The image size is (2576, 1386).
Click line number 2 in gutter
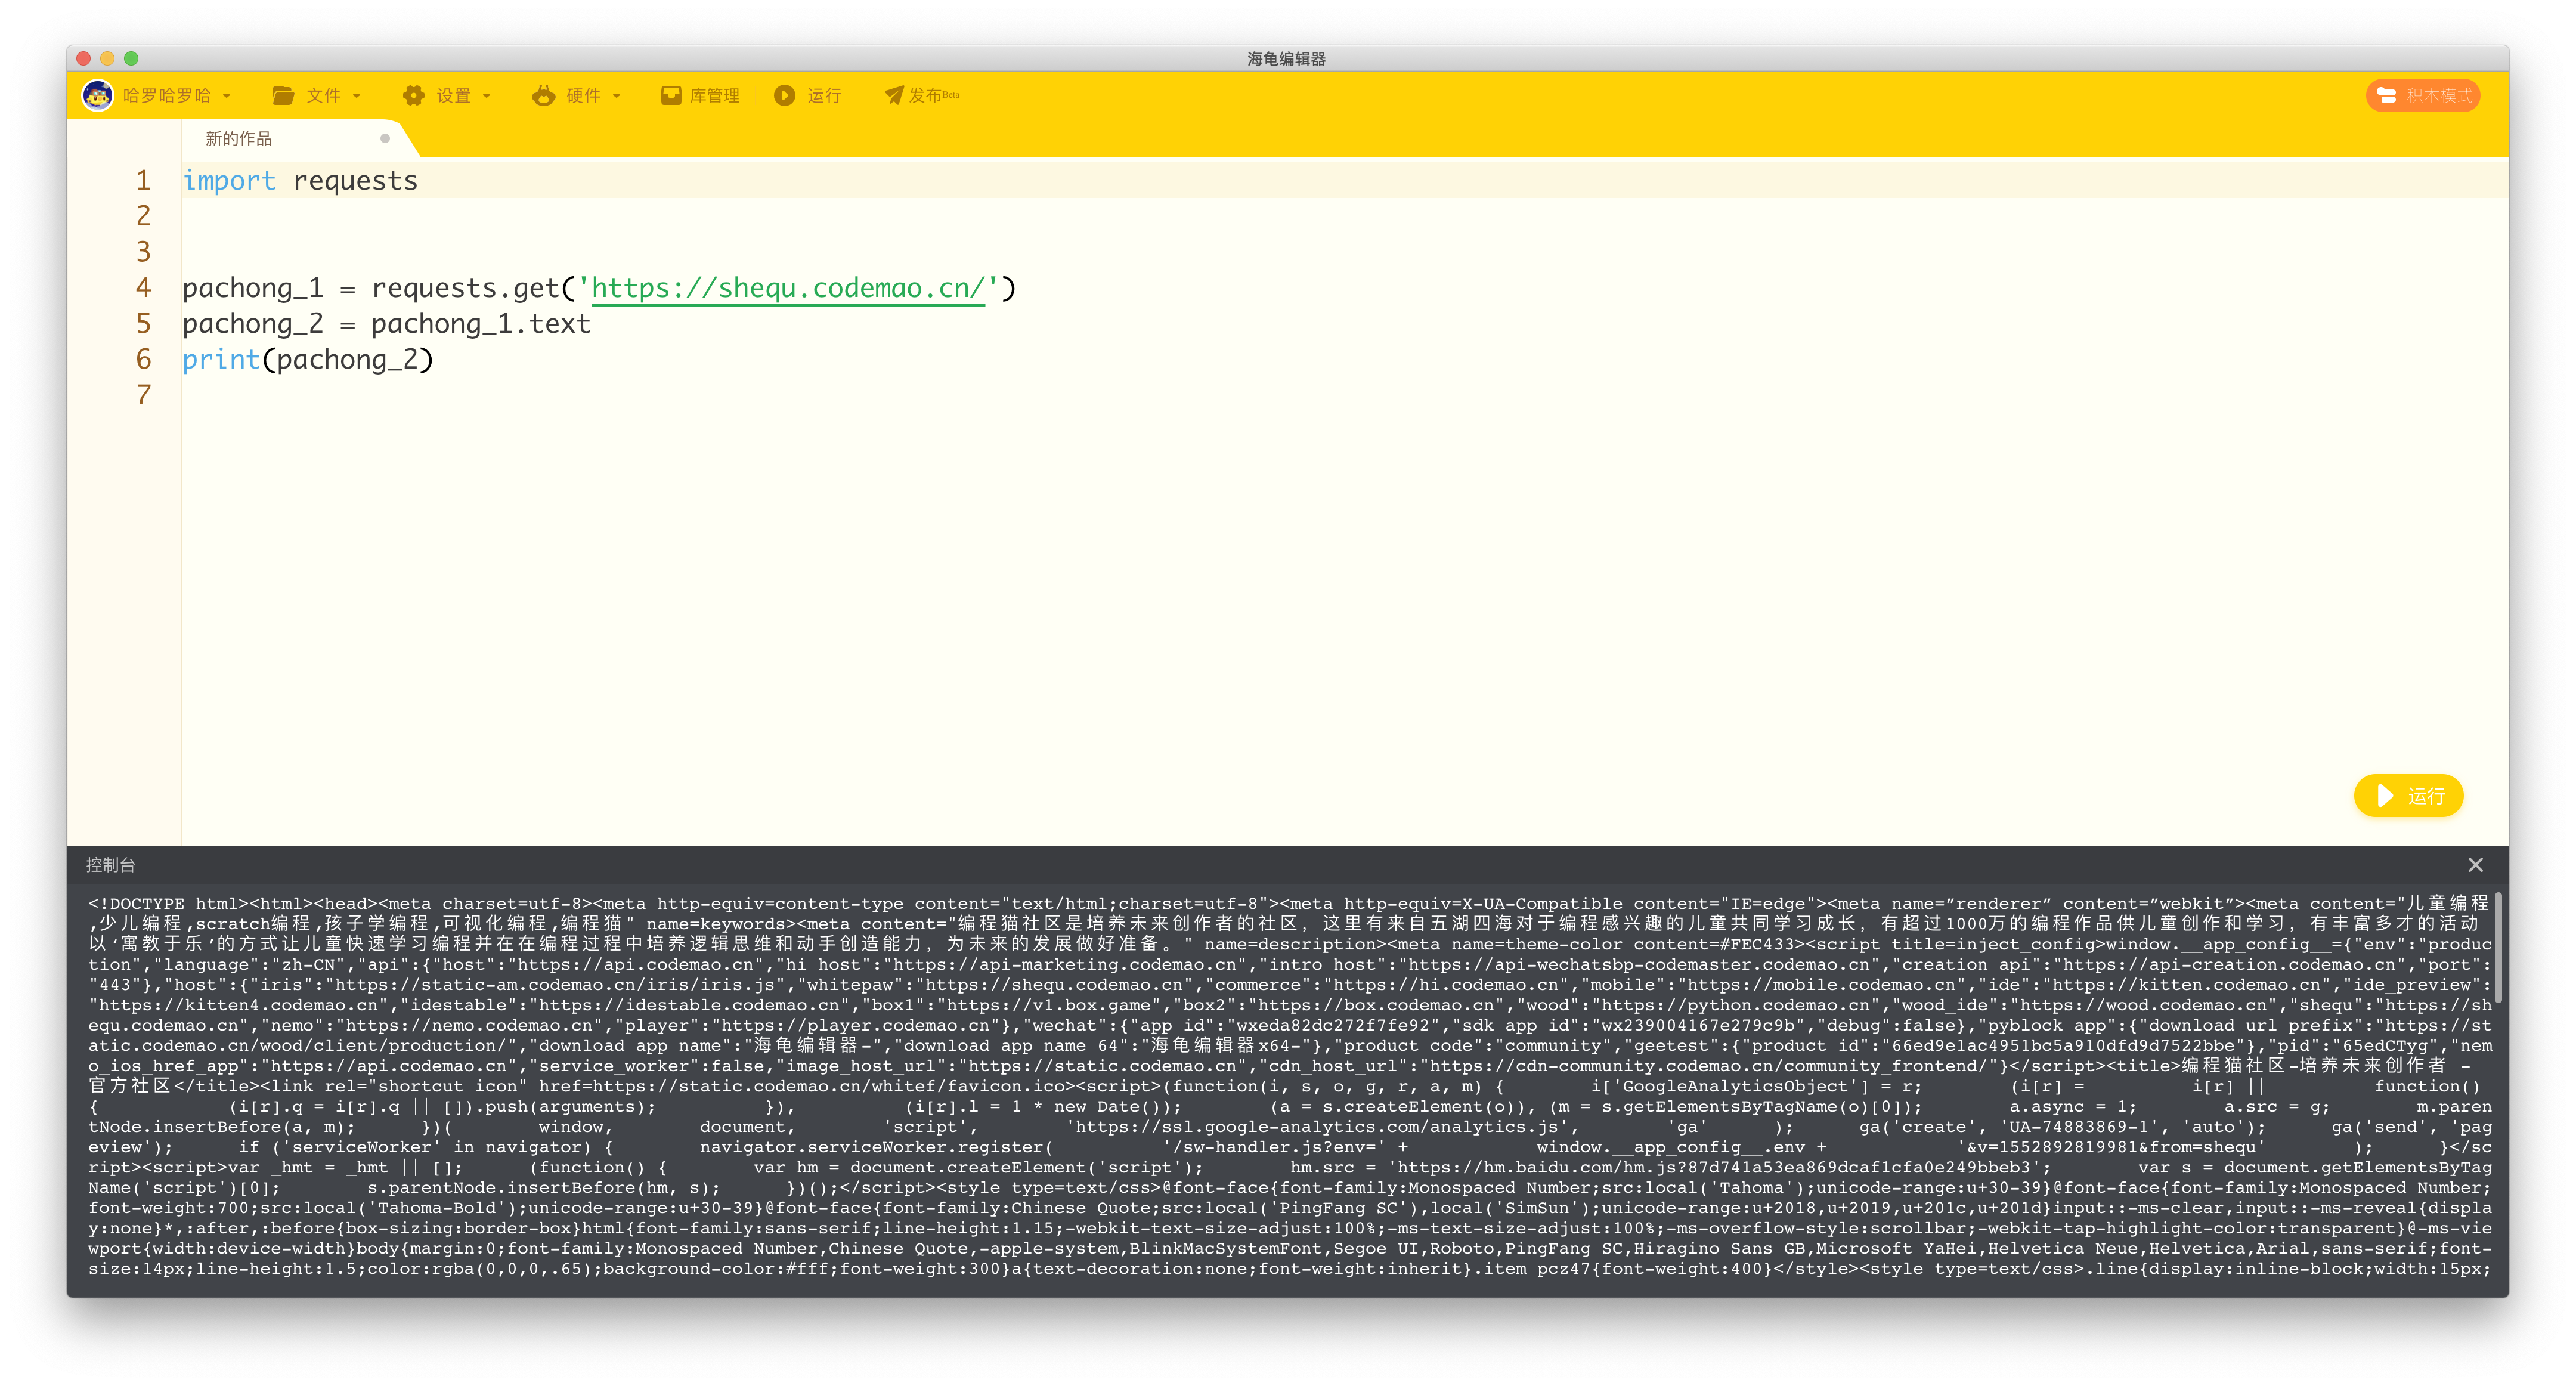pos(144,217)
